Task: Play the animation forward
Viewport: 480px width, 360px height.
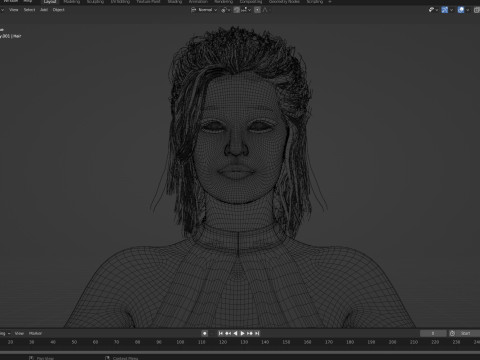Action: click(x=242, y=333)
